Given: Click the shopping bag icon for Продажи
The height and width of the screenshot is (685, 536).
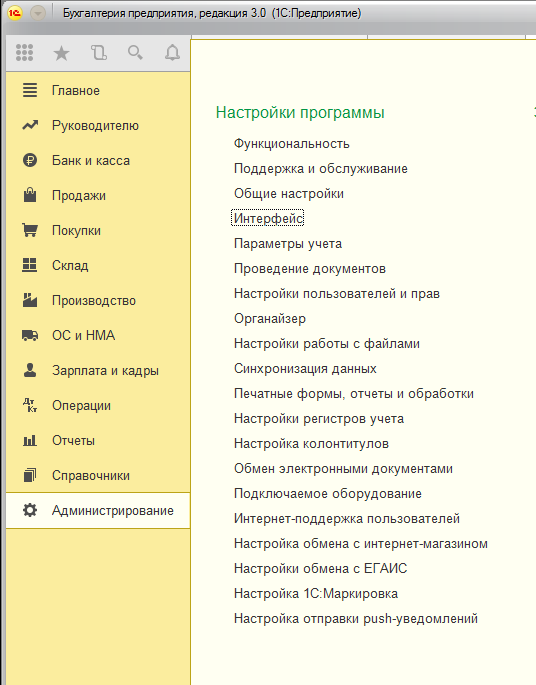Looking at the screenshot, I should [30, 195].
